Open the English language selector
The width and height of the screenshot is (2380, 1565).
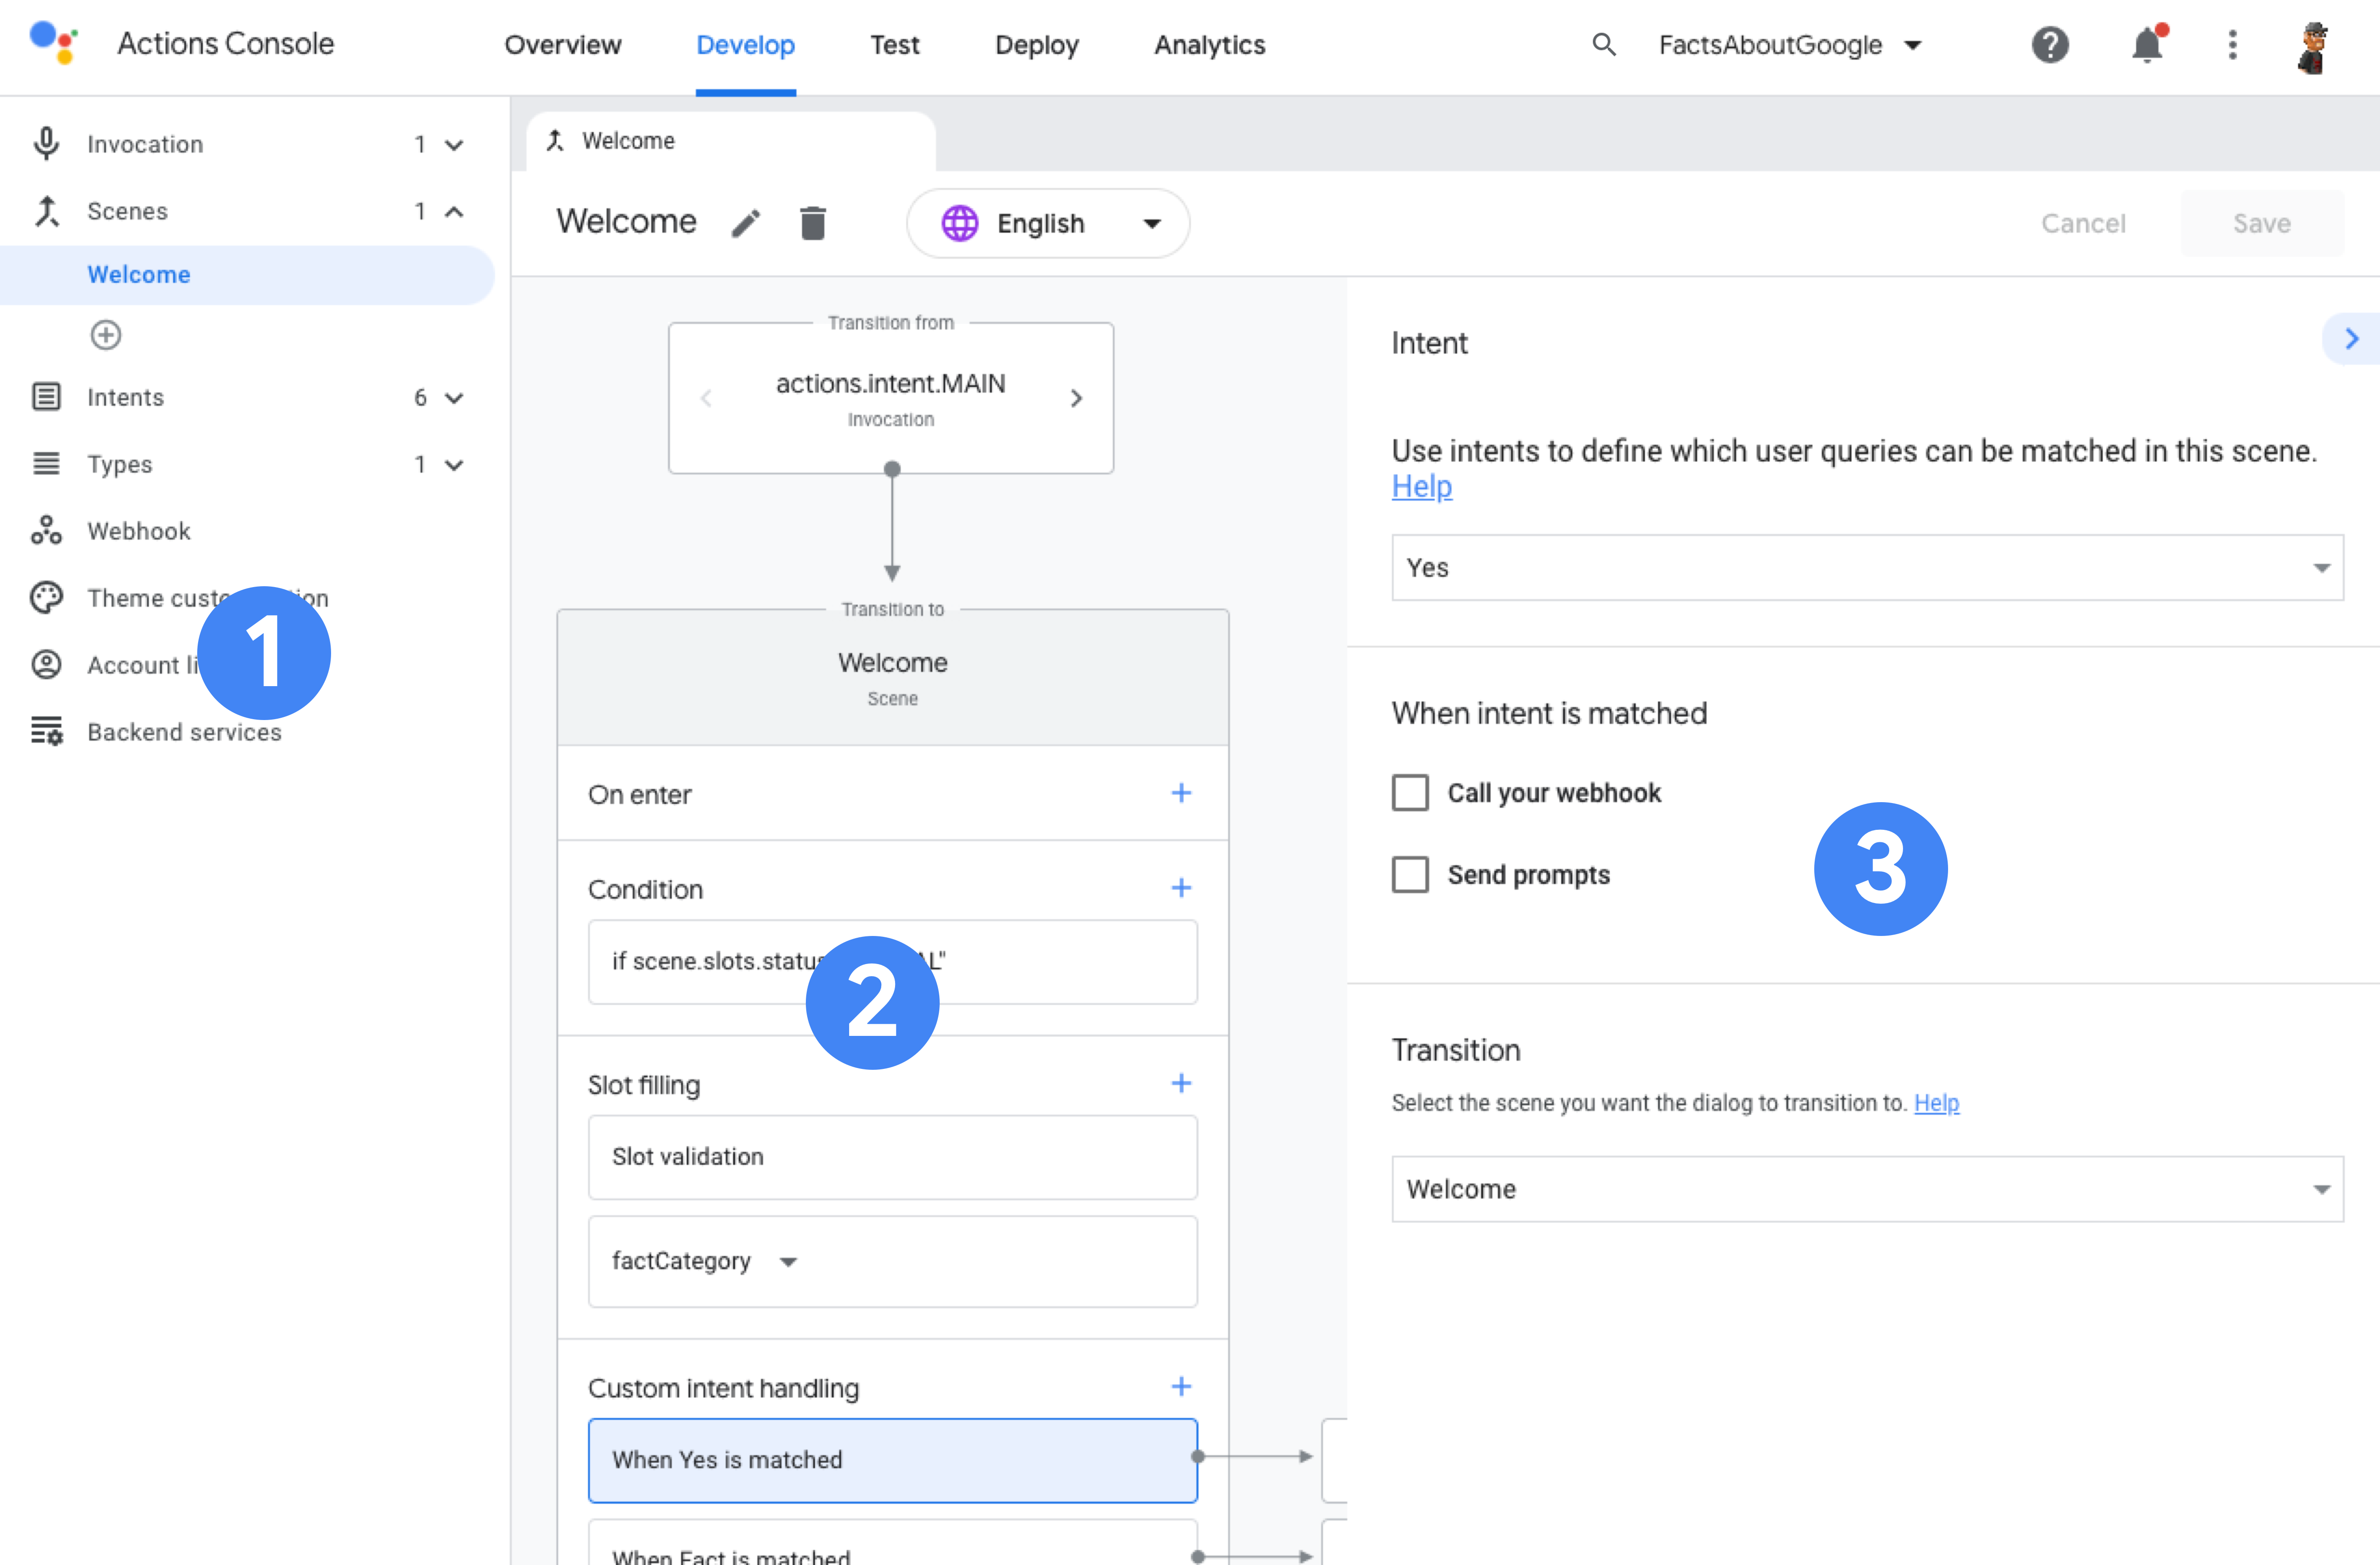(1048, 224)
